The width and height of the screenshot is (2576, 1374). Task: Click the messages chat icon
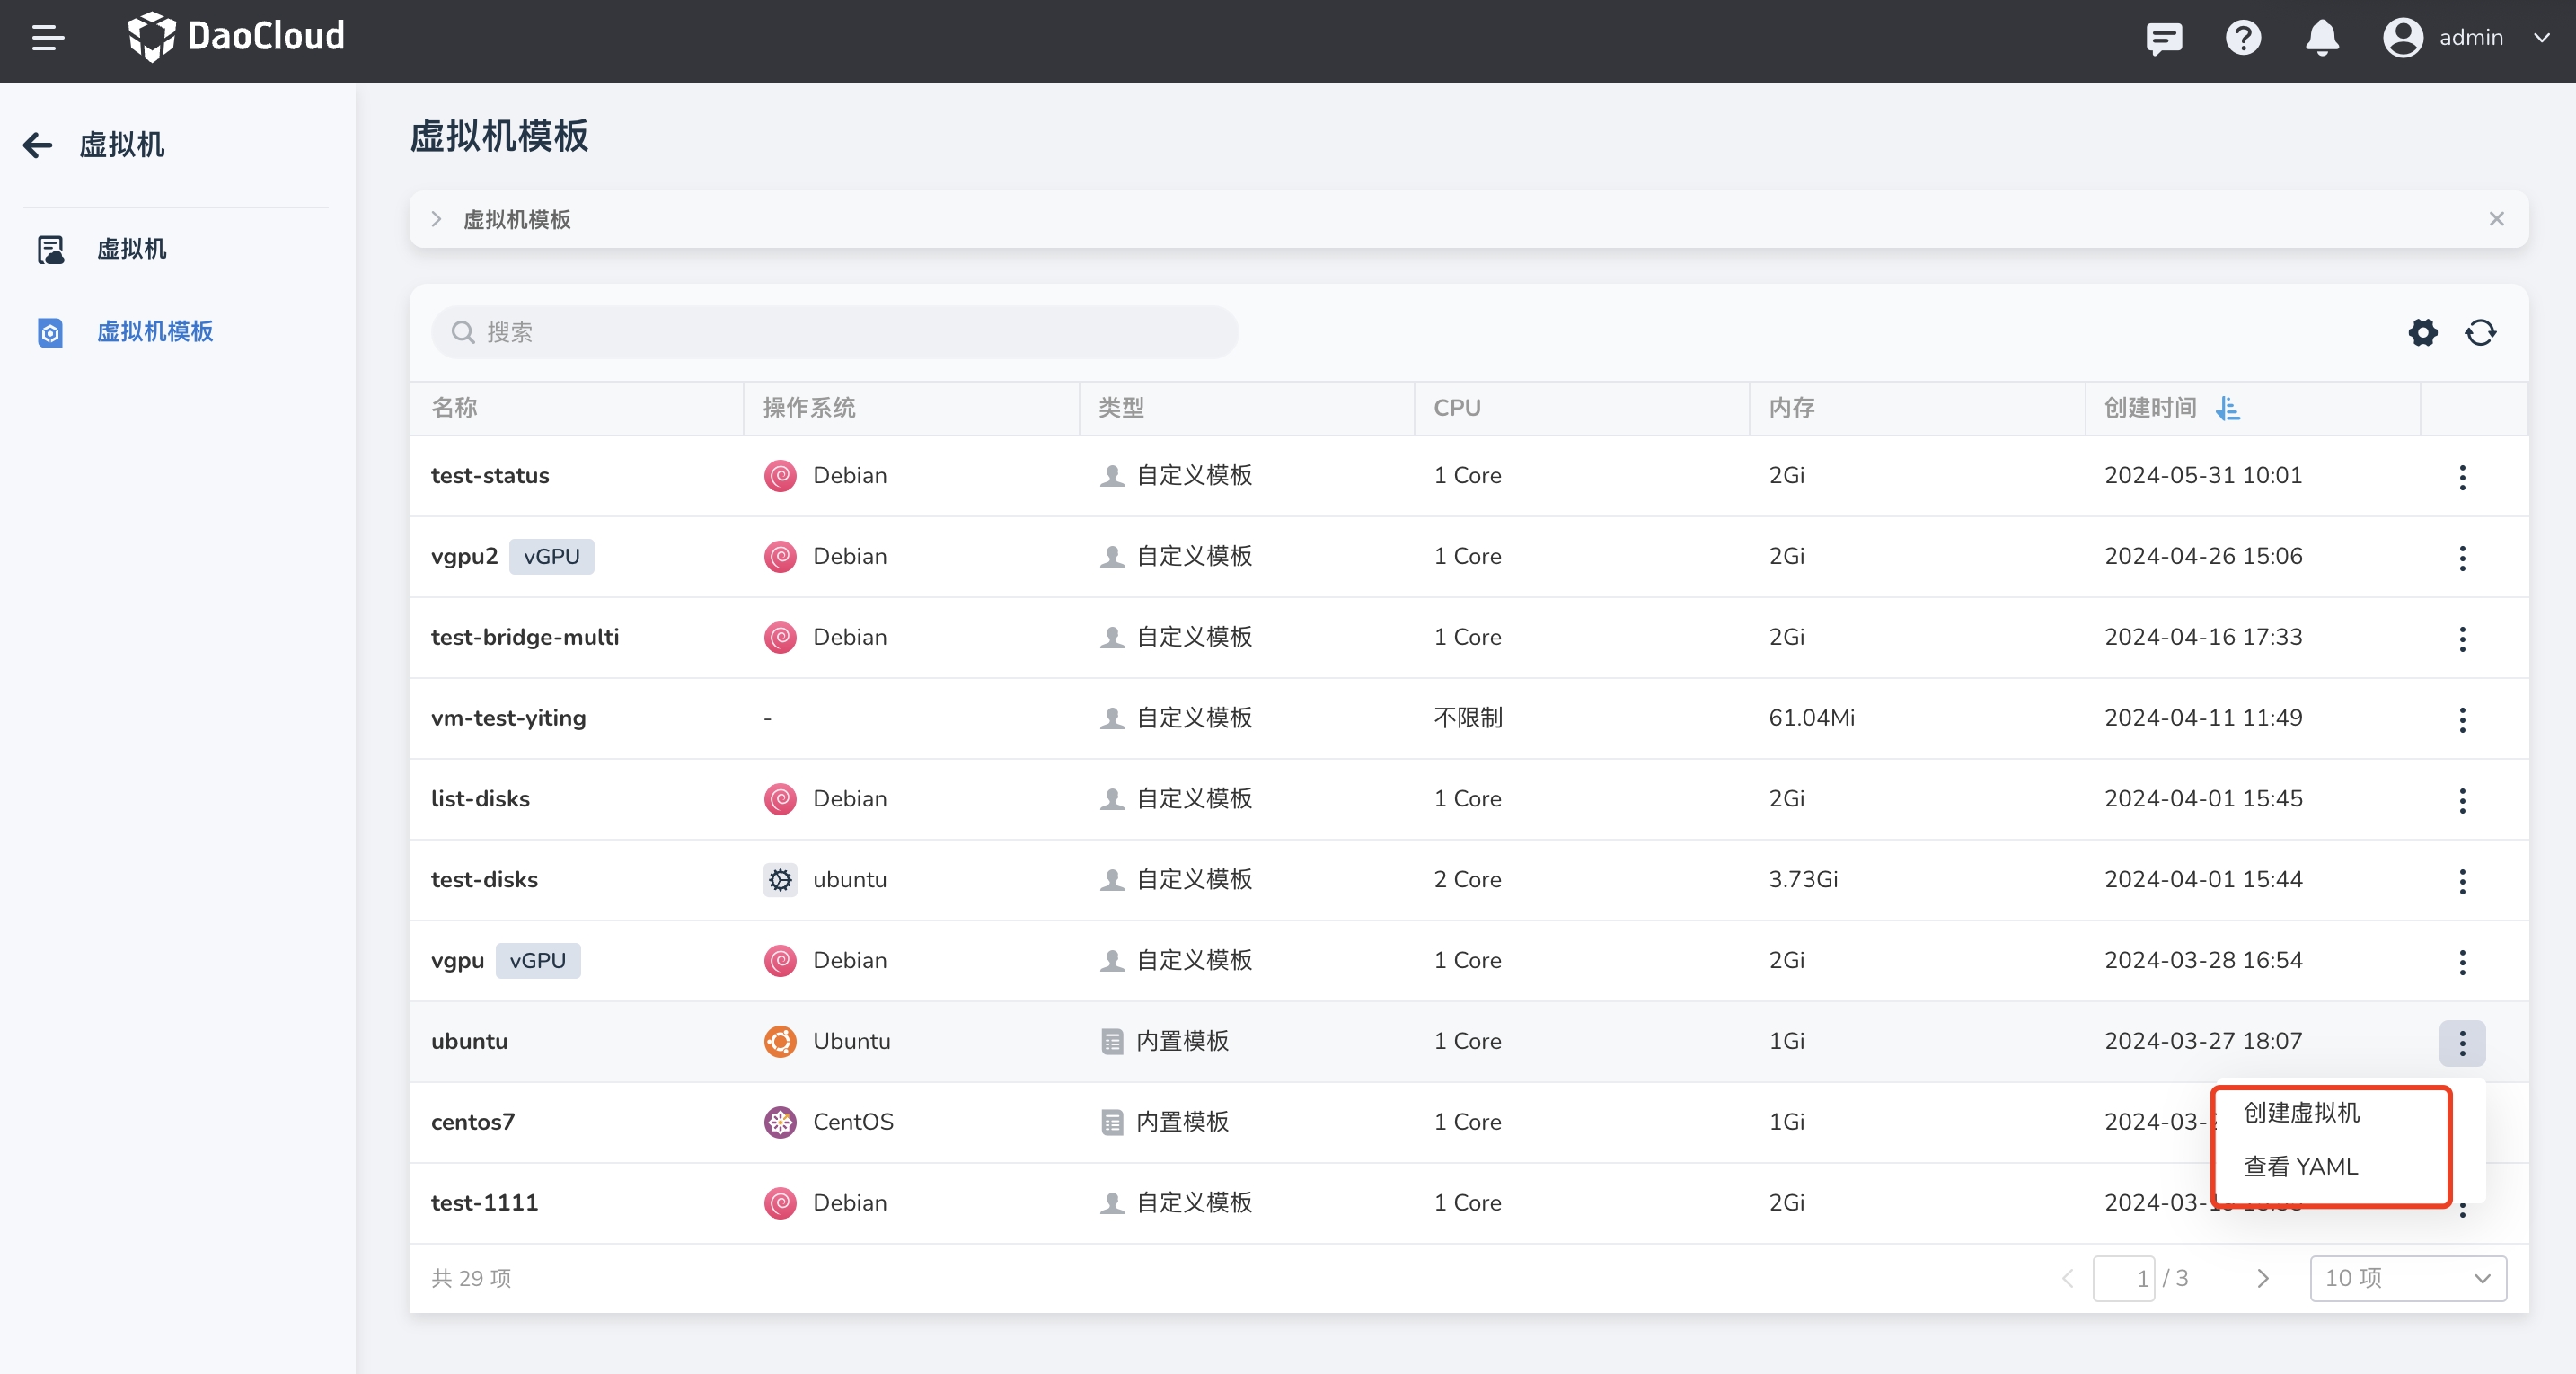(2163, 38)
